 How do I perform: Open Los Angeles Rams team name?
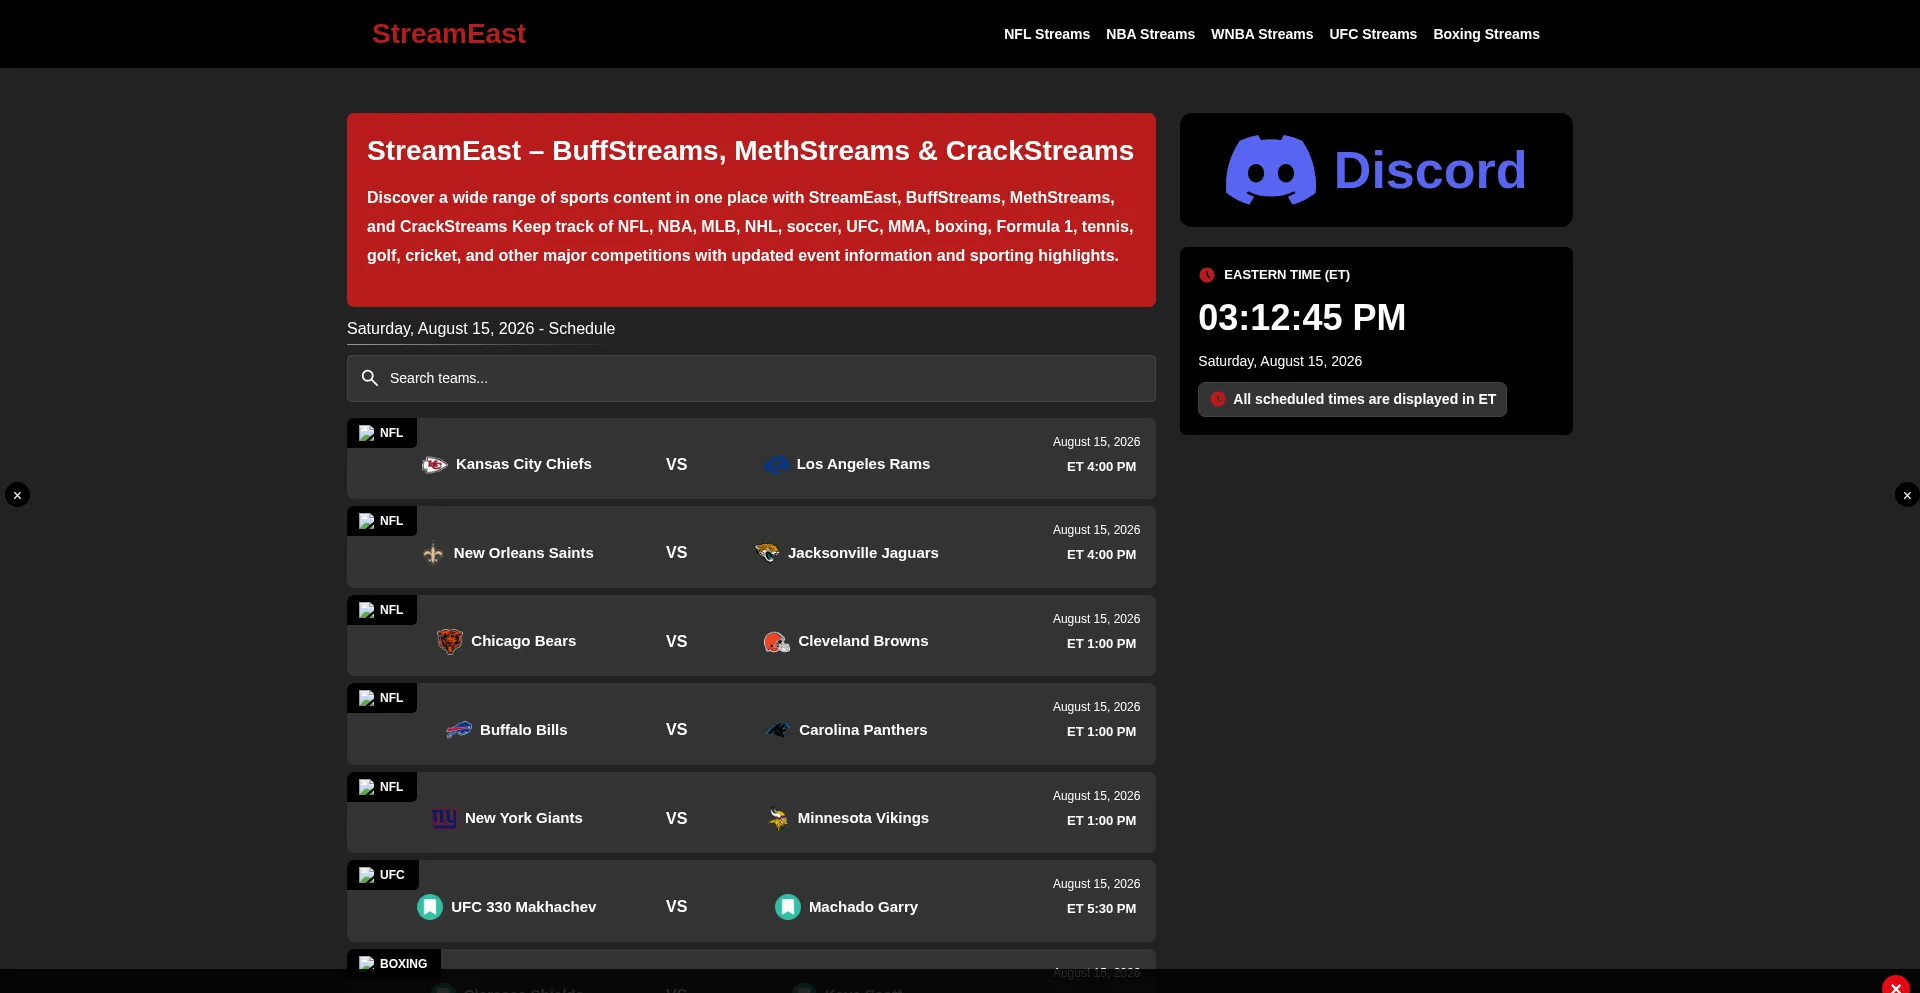coord(863,464)
